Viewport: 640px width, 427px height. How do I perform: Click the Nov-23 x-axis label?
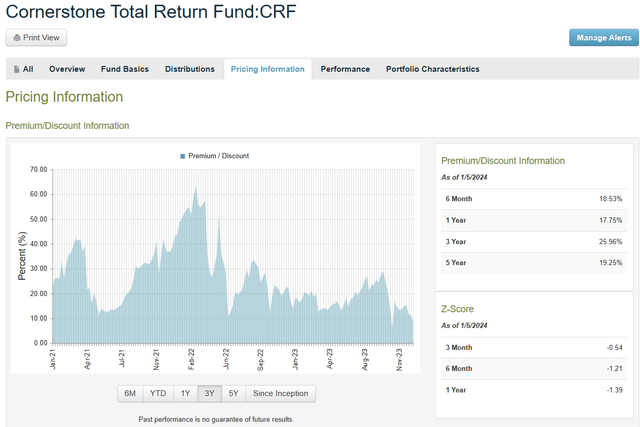click(x=399, y=359)
